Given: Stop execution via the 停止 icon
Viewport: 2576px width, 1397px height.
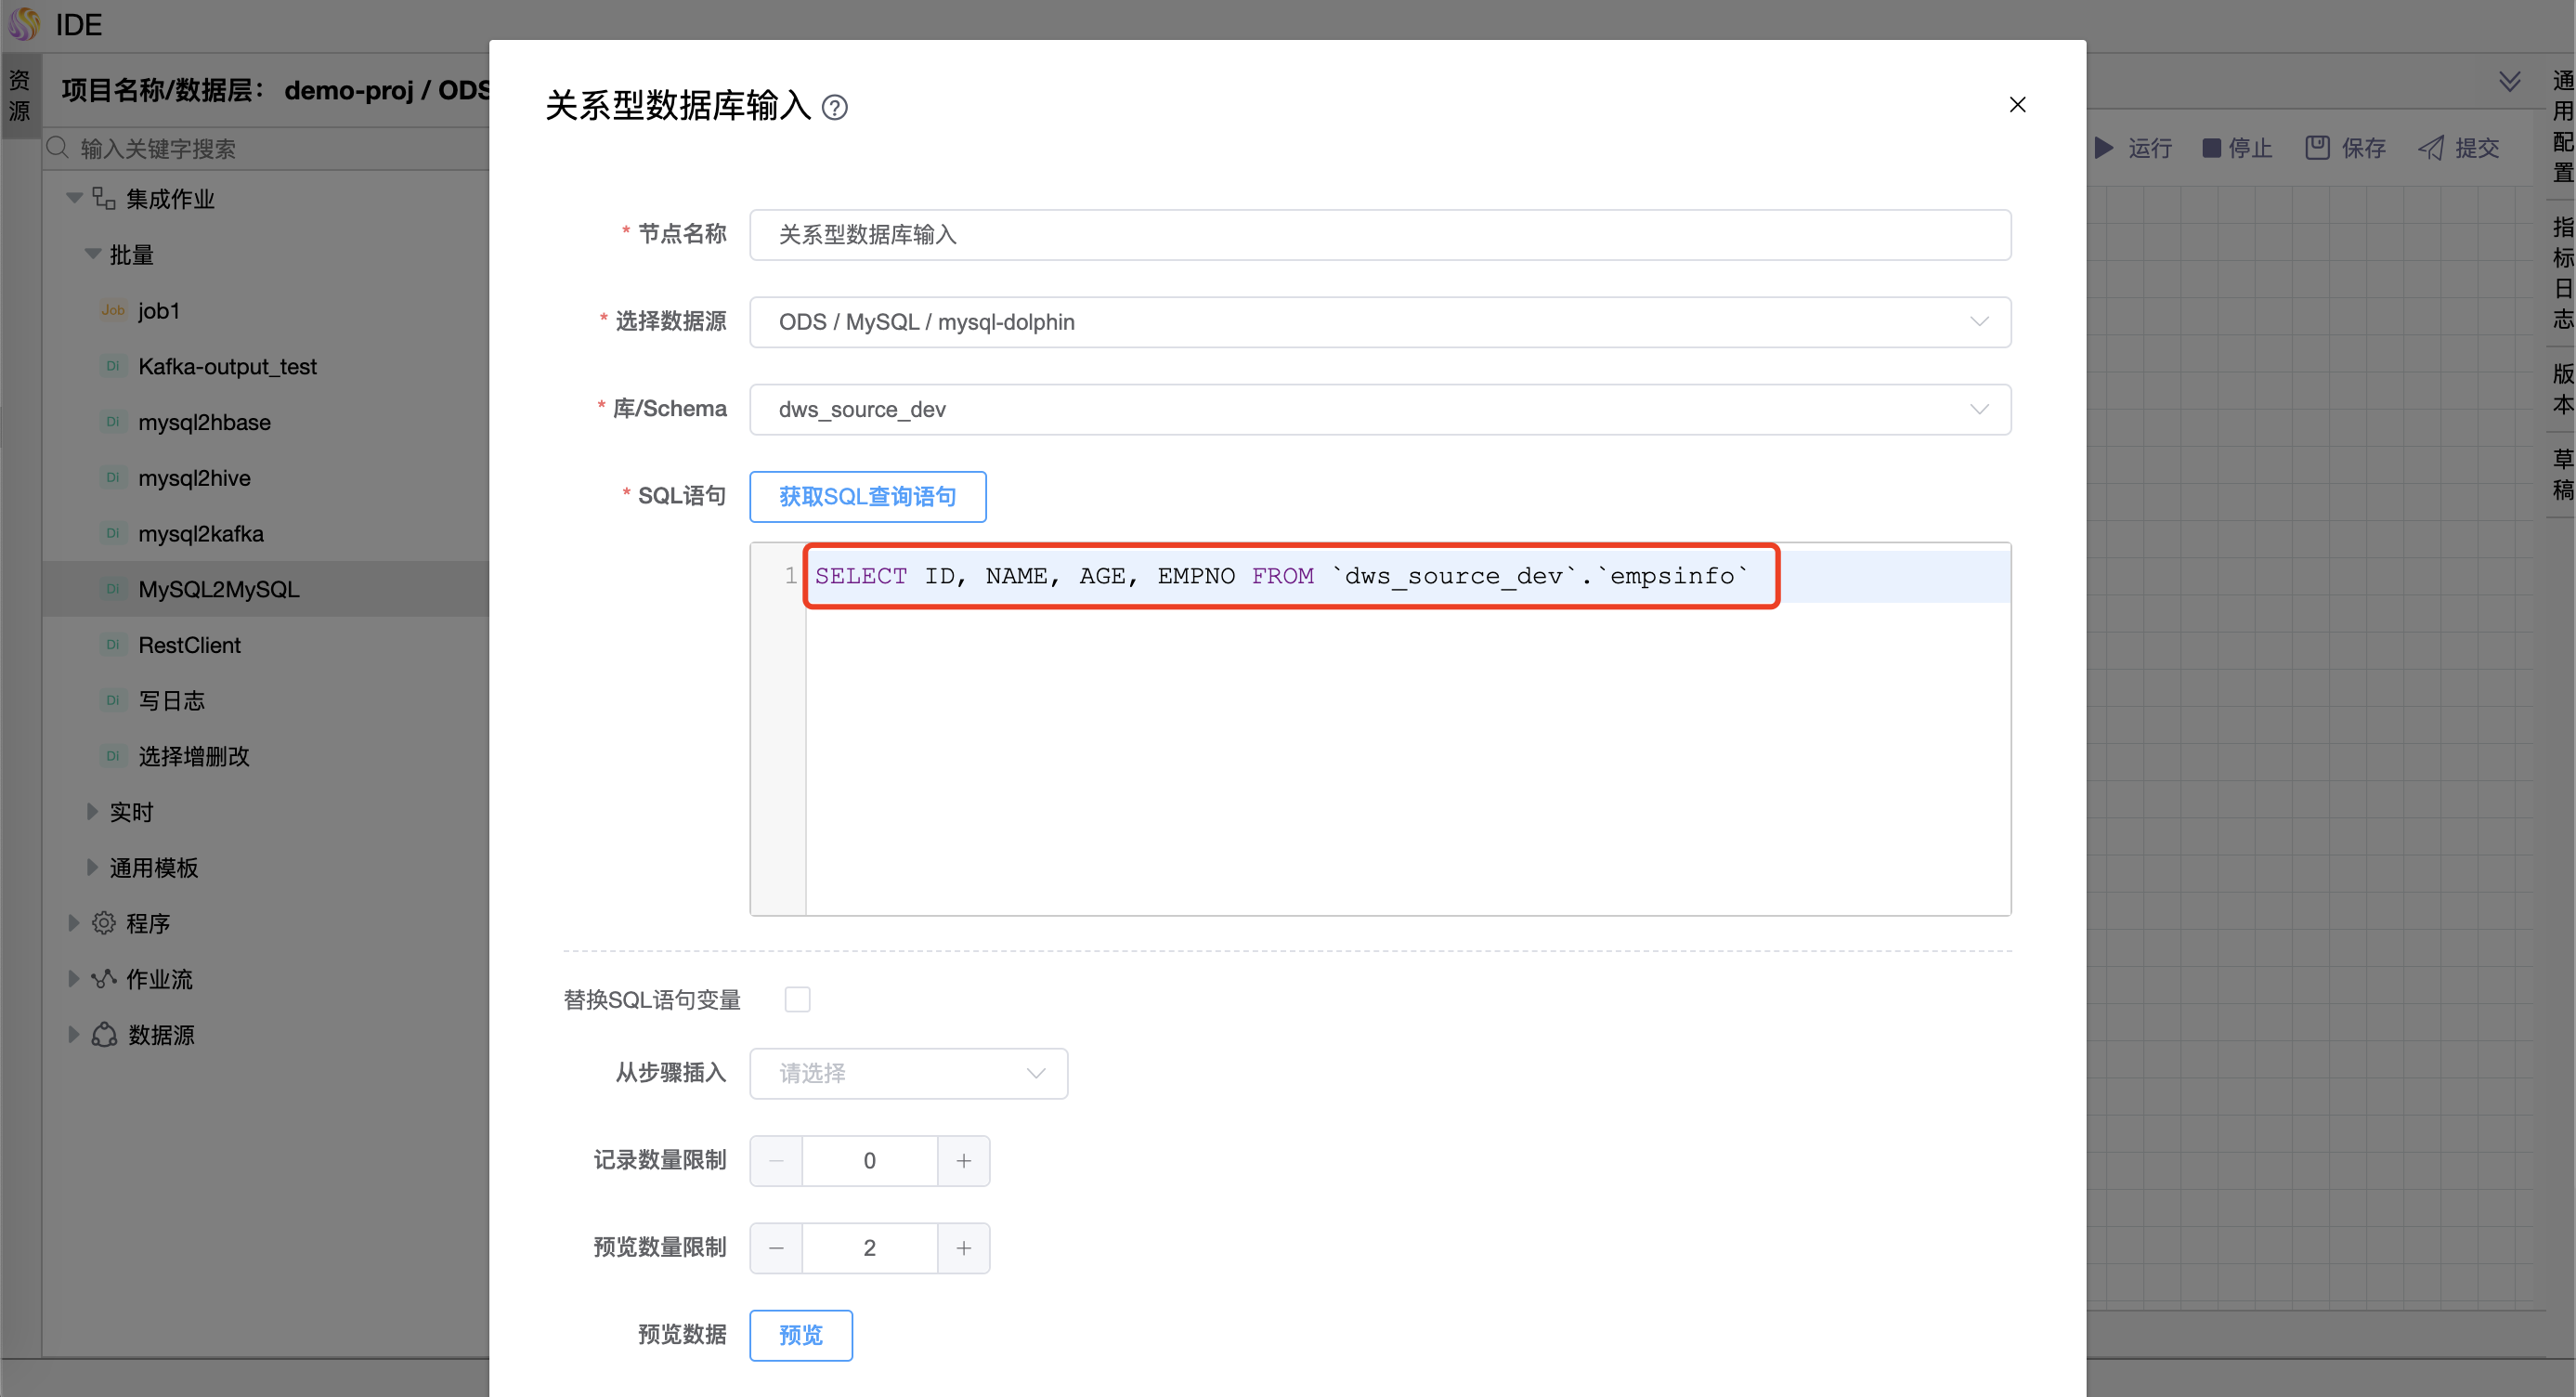Looking at the screenshot, I should tap(2211, 147).
